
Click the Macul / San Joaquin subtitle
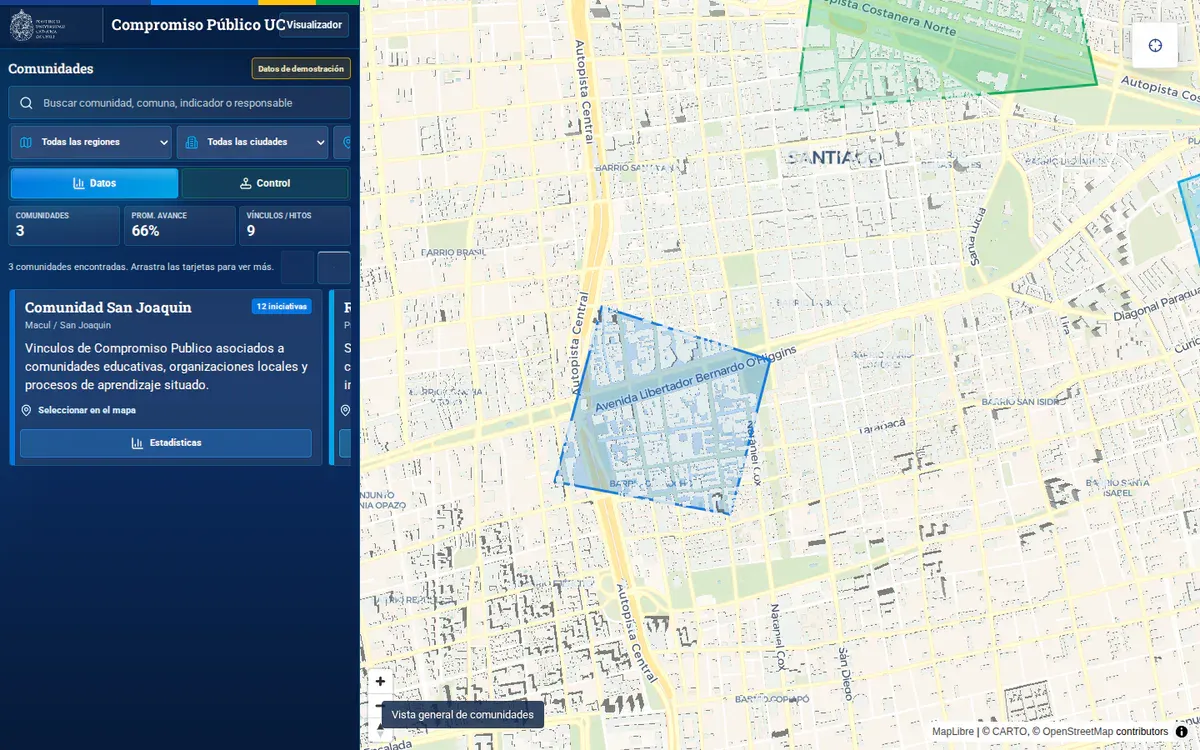pyautogui.click(x=68, y=325)
